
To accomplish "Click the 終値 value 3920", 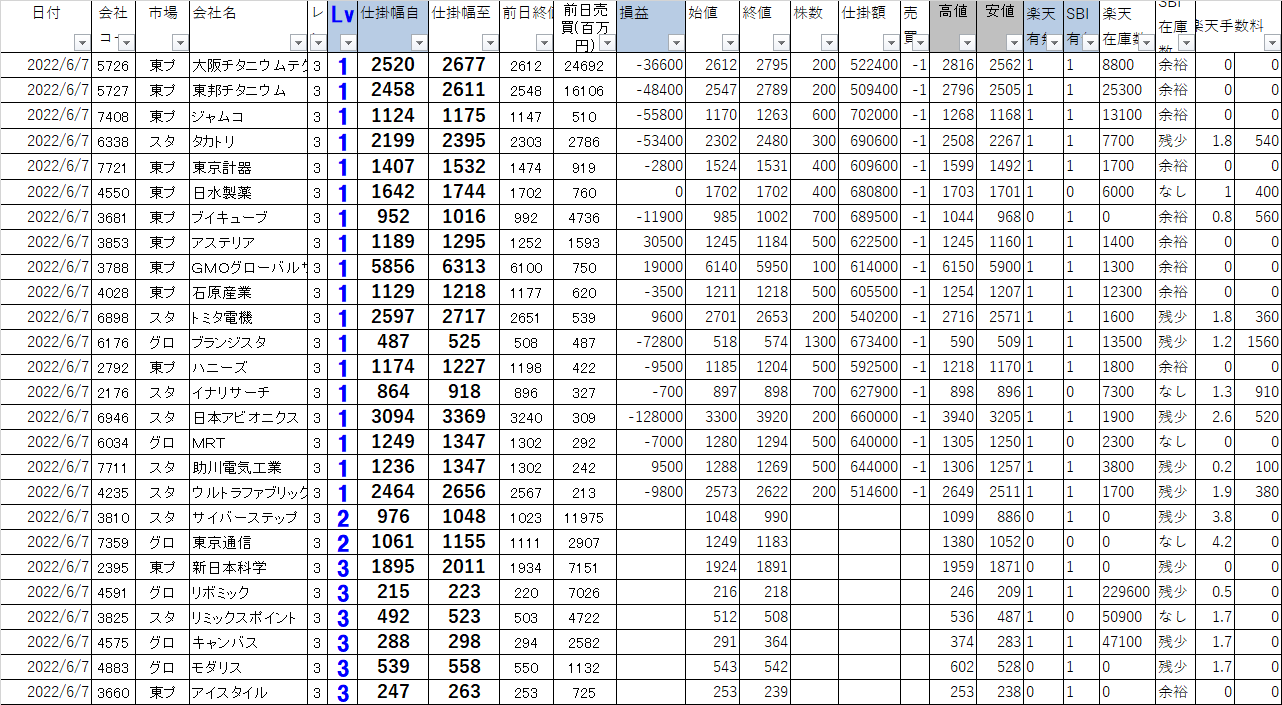I will pyautogui.click(x=766, y=417).
